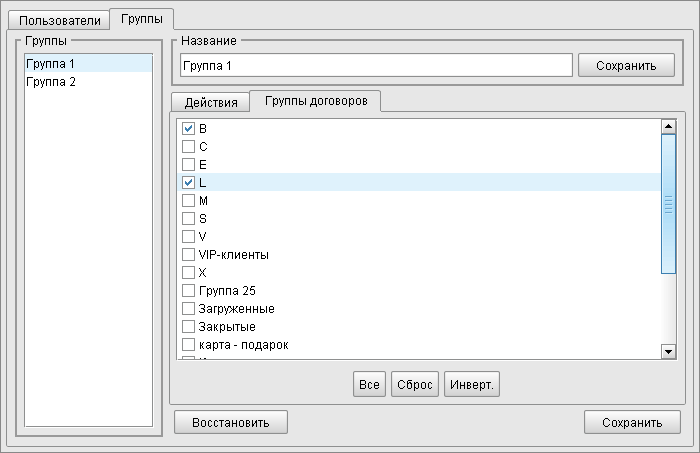This screenshot has height=453, width=700.
Task: Click the Все button to select all
Action: pyautogui.click(x=369, y=385)
